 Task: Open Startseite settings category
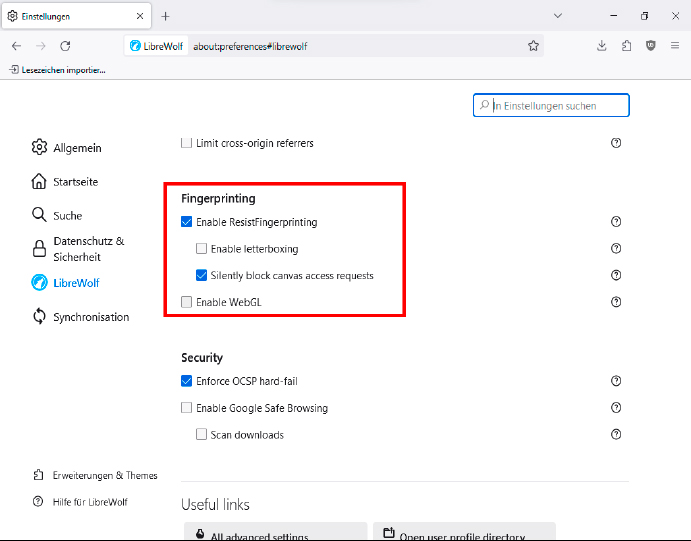click(65, 182)
